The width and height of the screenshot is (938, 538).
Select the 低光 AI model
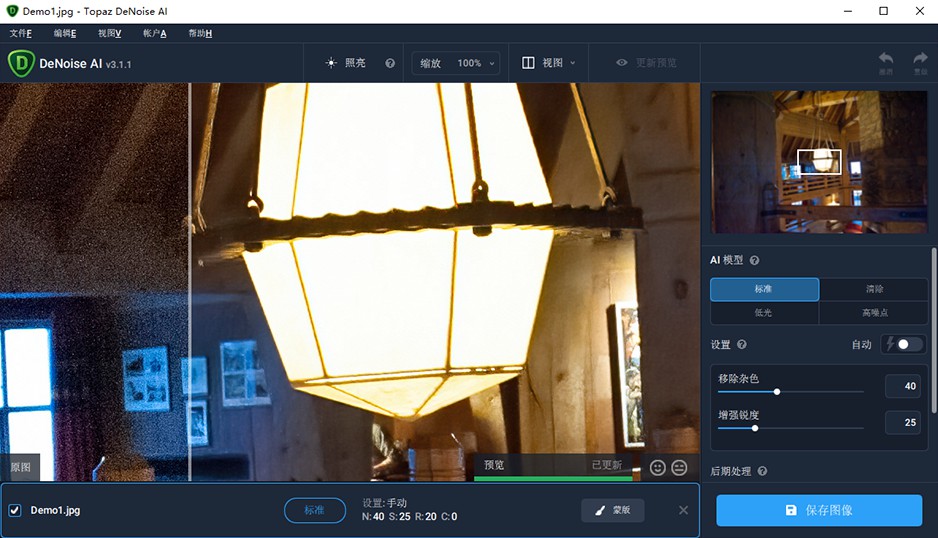coord(765,312)
